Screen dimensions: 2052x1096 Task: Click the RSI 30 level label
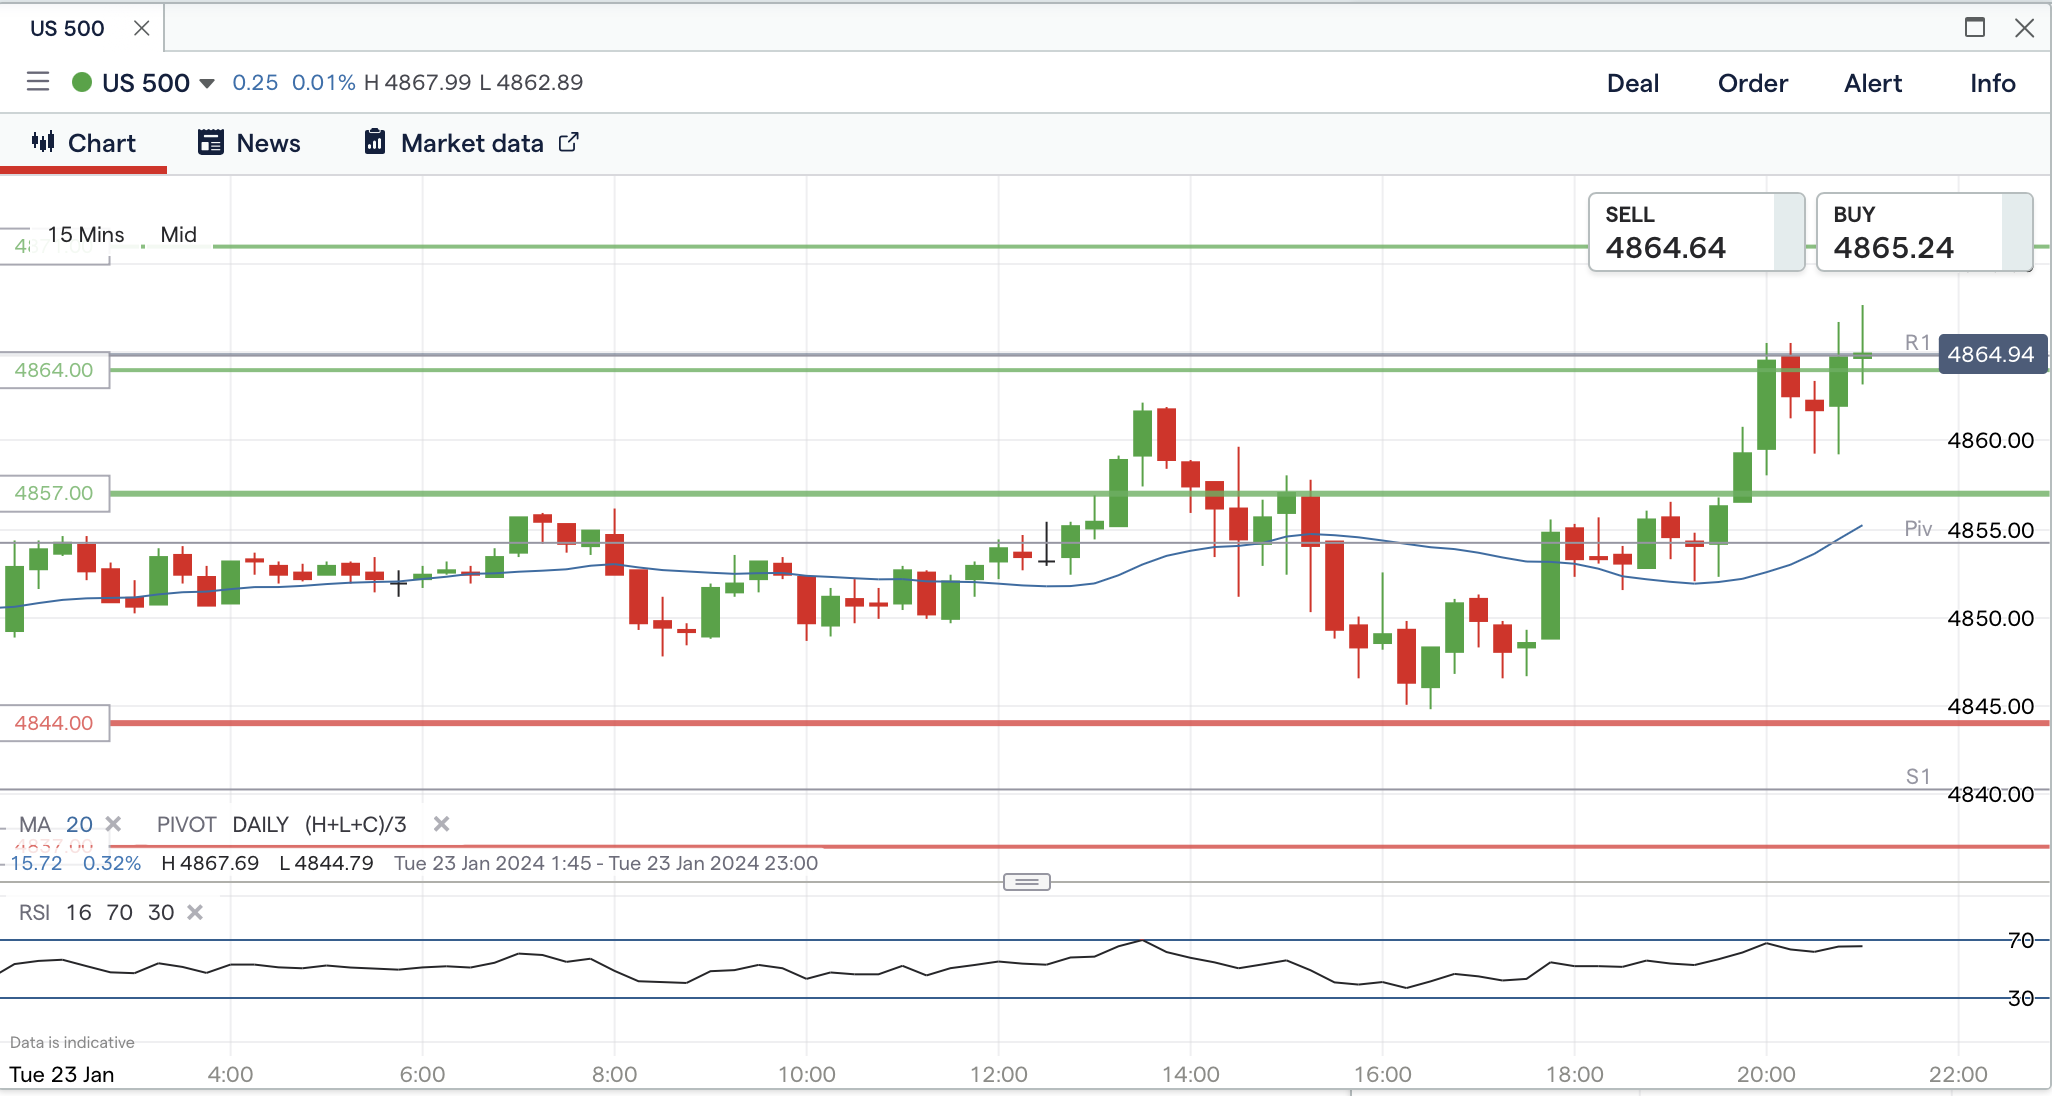tap(2021, 998)
